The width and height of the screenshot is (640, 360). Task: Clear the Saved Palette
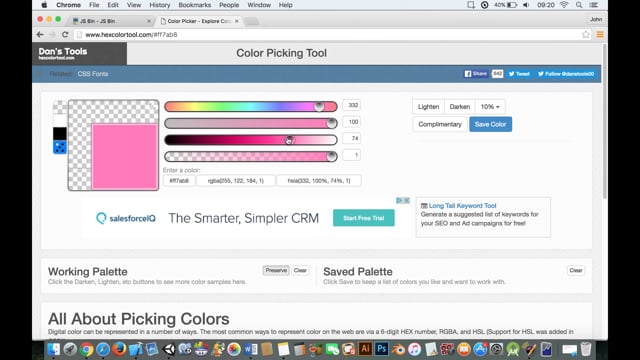click(x=576, y=270)
